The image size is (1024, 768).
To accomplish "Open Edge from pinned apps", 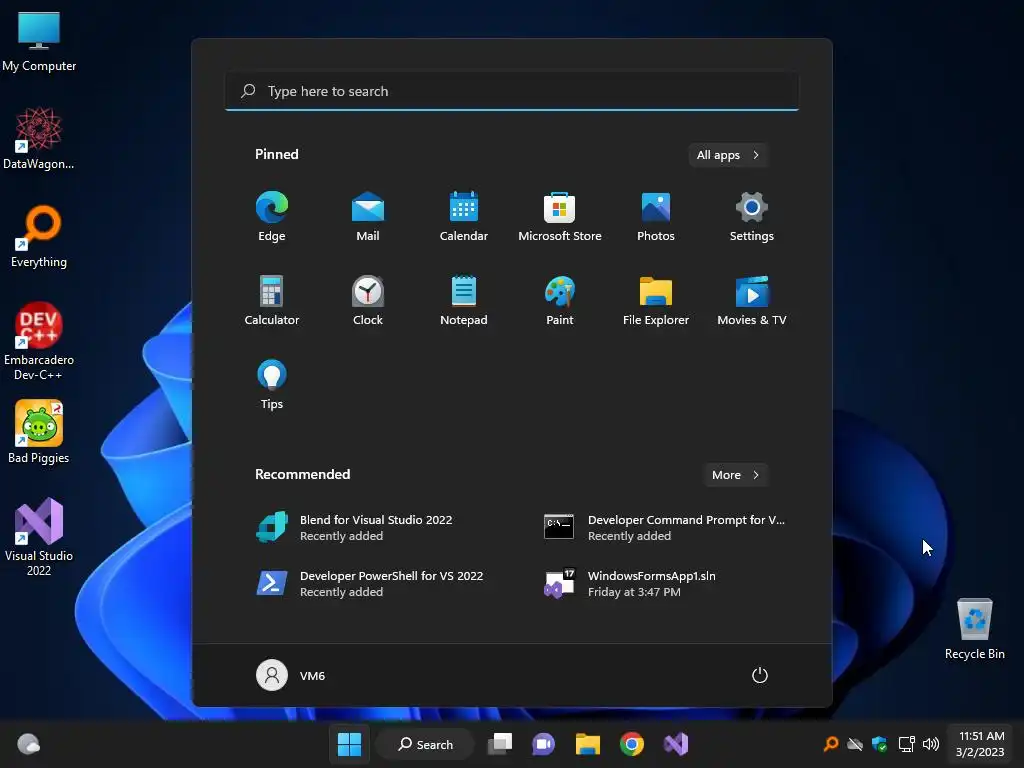I will (272, 216).
